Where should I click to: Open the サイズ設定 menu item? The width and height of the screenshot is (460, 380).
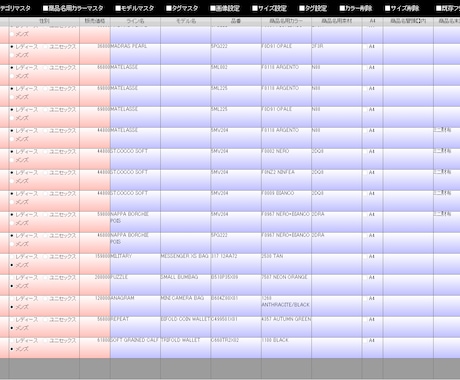(269, 8)
